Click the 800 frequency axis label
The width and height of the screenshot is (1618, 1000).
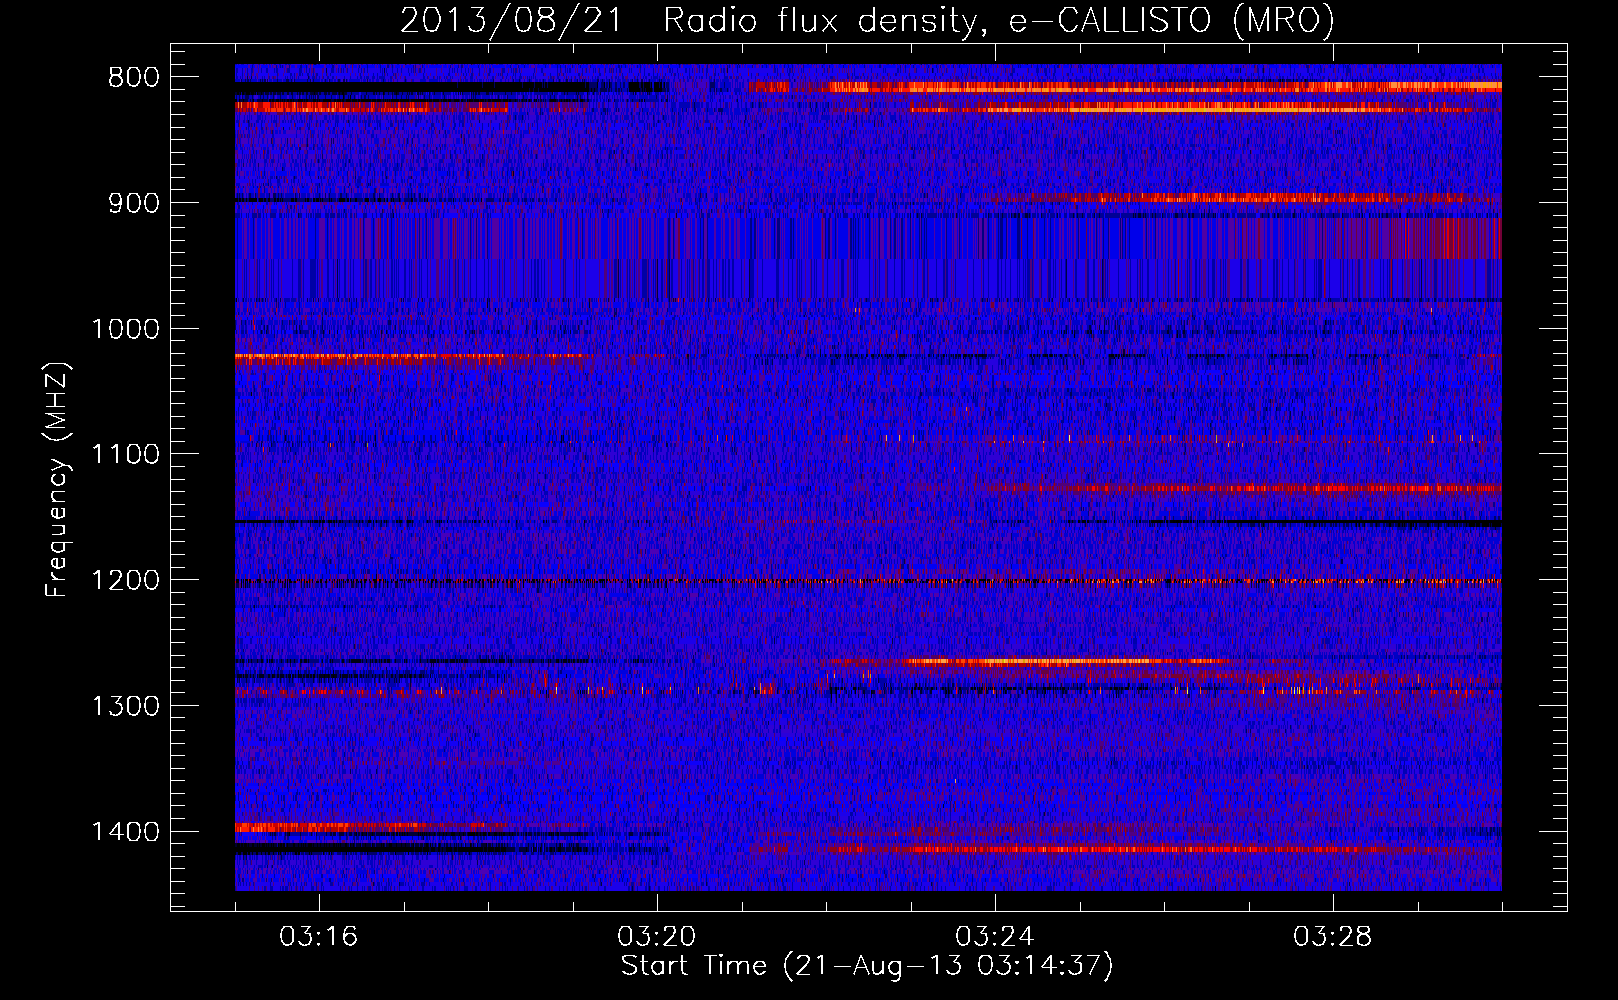point(133,78)
